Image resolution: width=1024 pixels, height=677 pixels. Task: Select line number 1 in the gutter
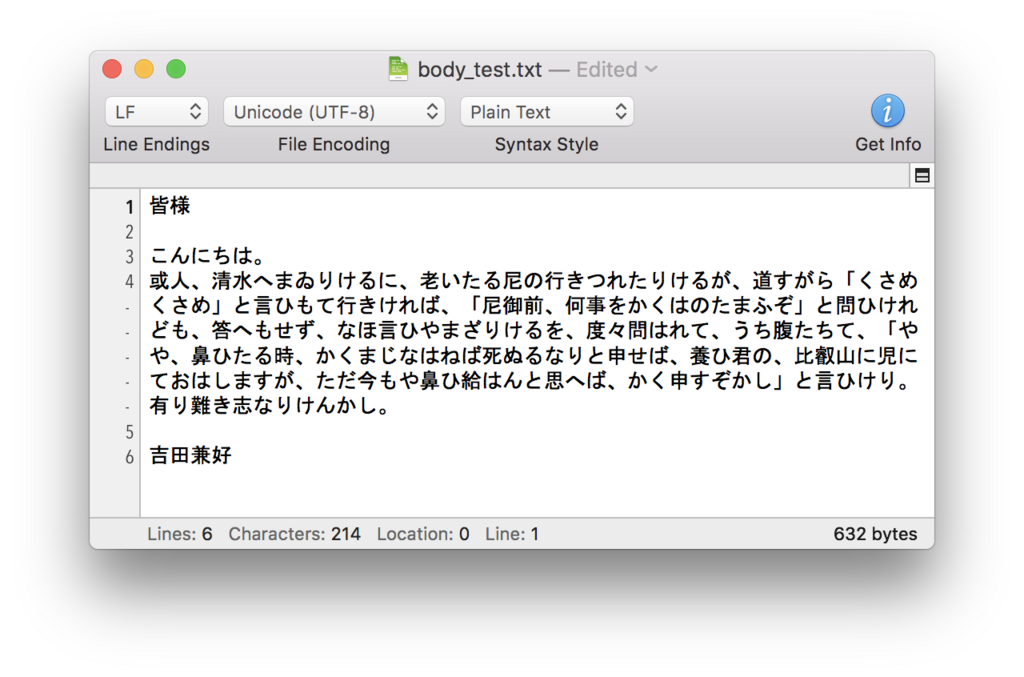(128, 206)
